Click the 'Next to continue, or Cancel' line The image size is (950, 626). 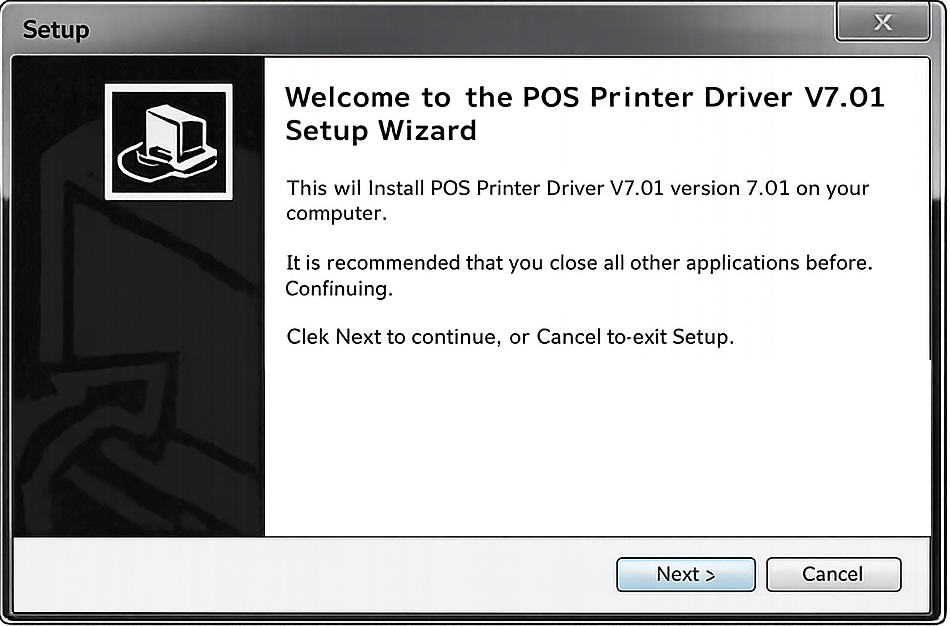(x=510, y=336)
